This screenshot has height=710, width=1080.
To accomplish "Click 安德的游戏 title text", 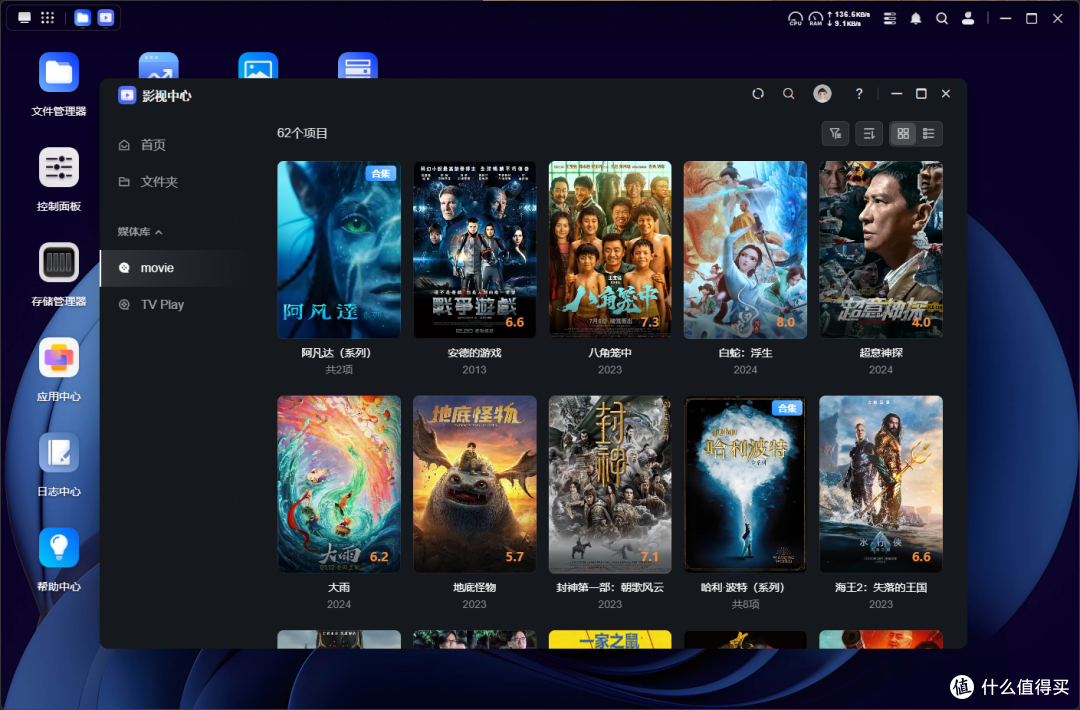I will click(475, 353).
